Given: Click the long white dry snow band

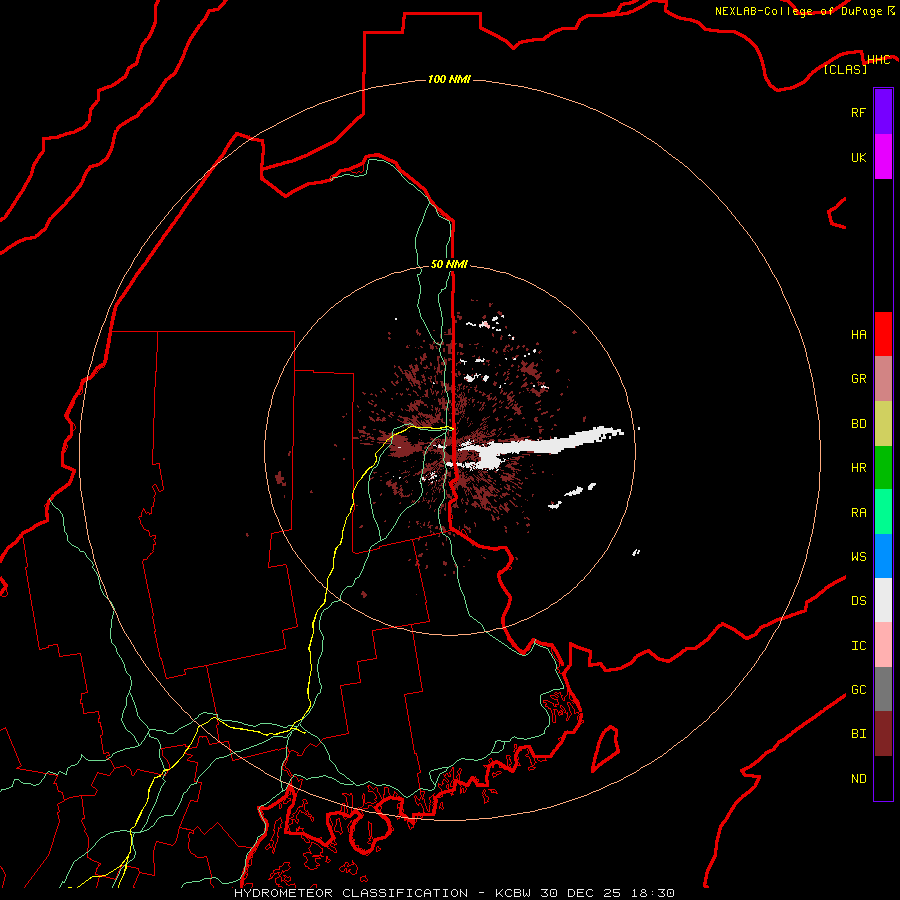Looking at the screenshot, I should 540,445.
